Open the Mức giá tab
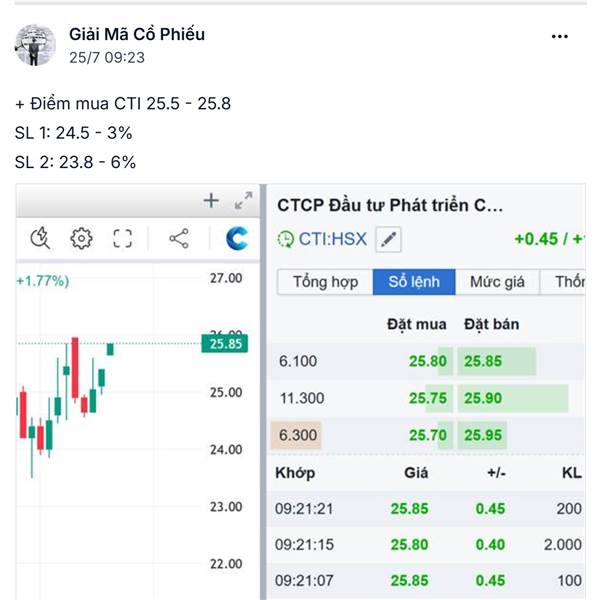Screen dimensions: 600x600 coord(497,282)
